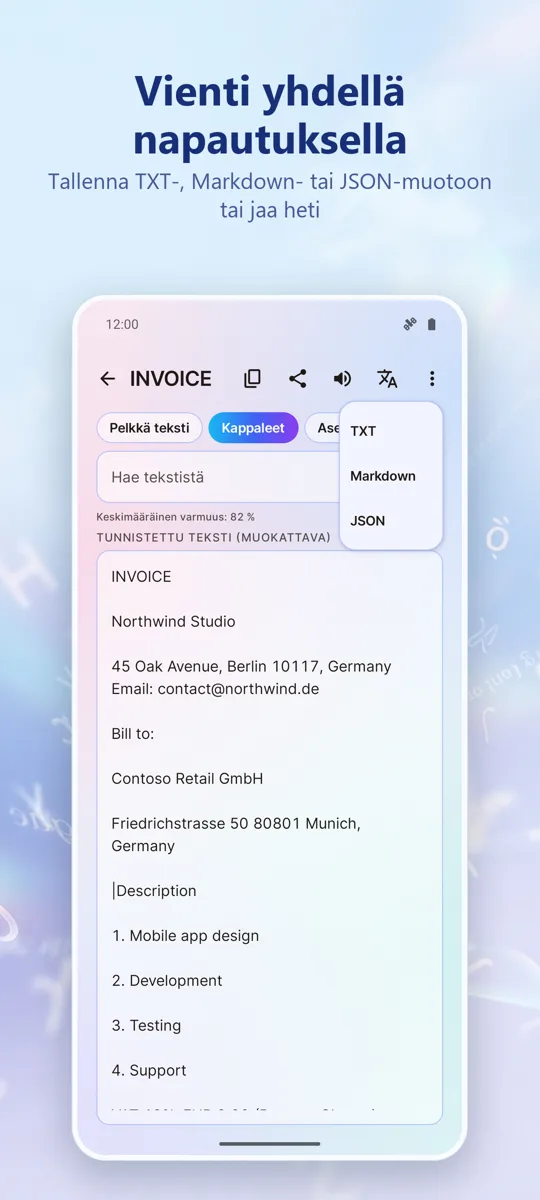Select the Pelkkä teksti chip

pyautogui.click(x=150, y=428)
